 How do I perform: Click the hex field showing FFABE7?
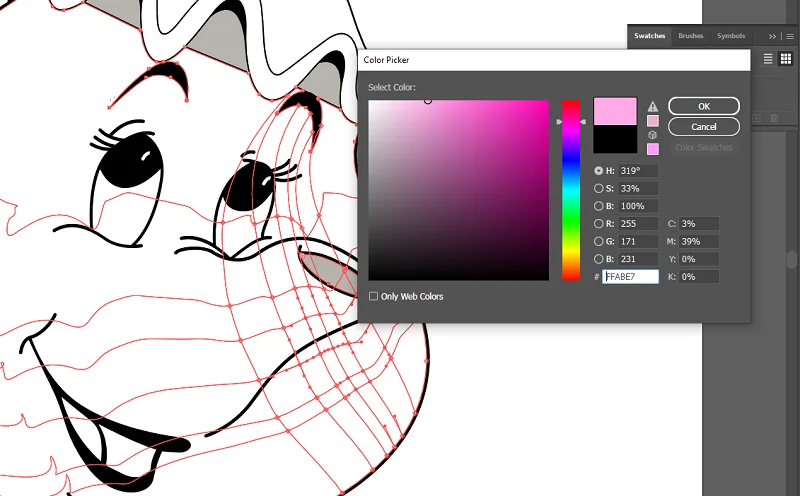point(631,277)
